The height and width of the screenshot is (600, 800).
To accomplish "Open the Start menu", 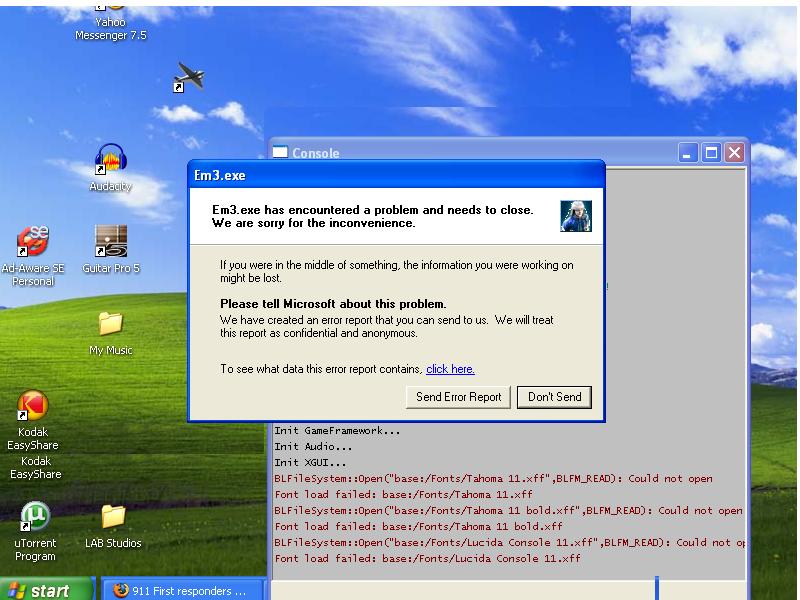I will click(47, 589).
